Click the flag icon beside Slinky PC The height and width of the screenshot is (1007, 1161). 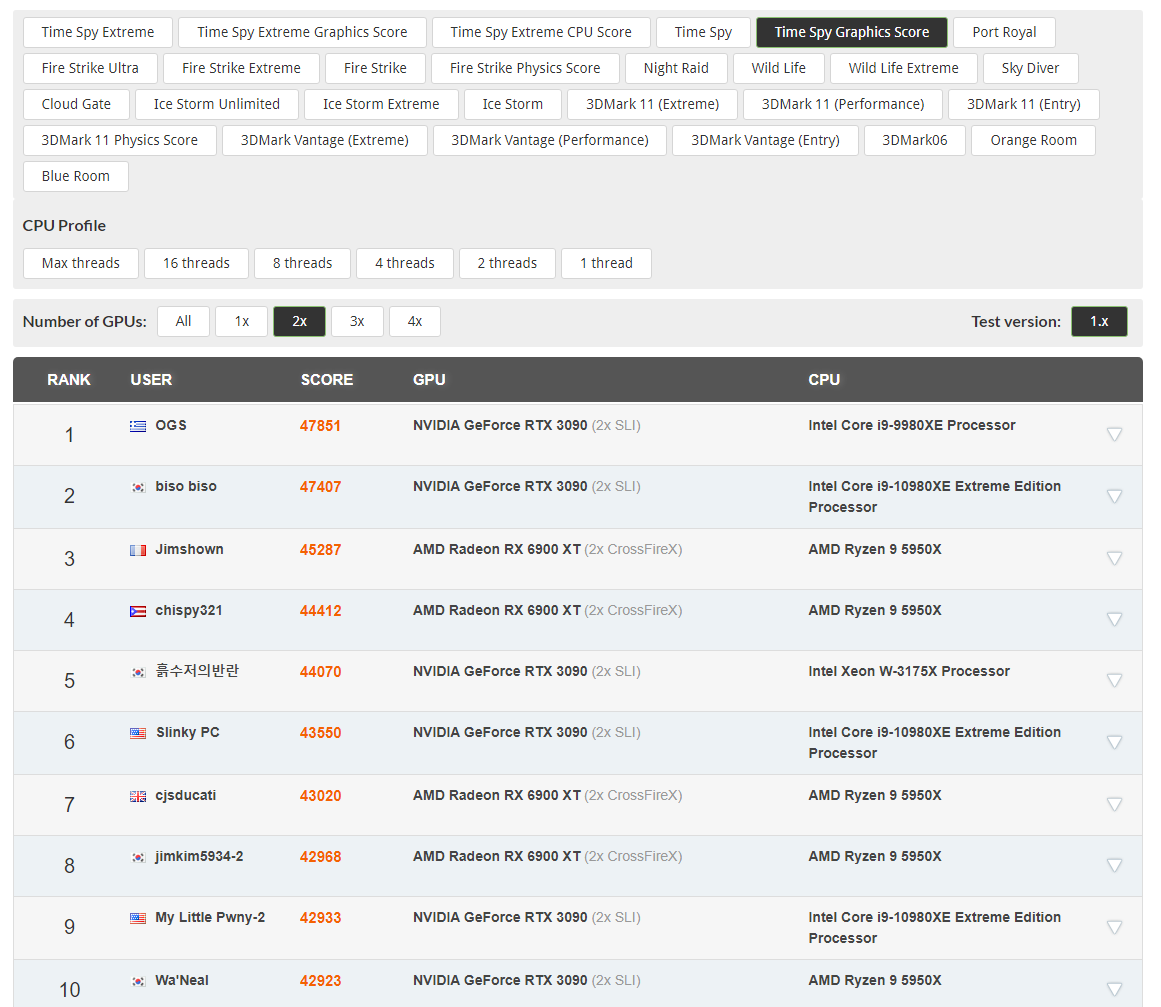[x=138, y=733]
